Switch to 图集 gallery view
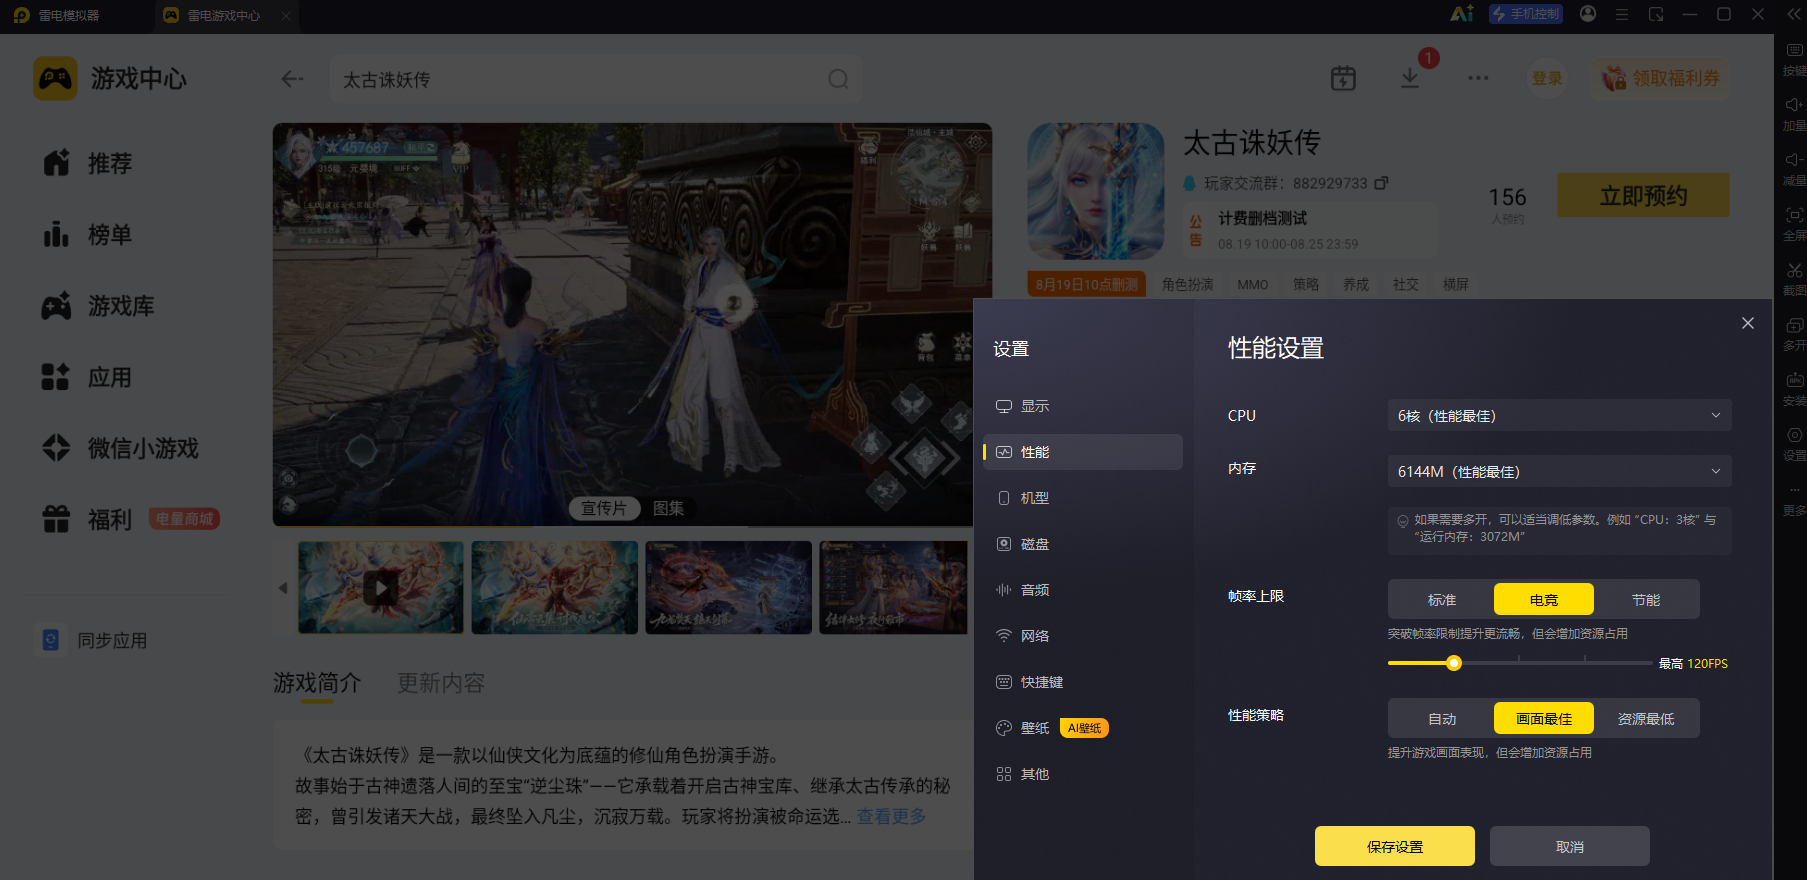This screenshot has height=880, width=1807. tap(668, 508)
